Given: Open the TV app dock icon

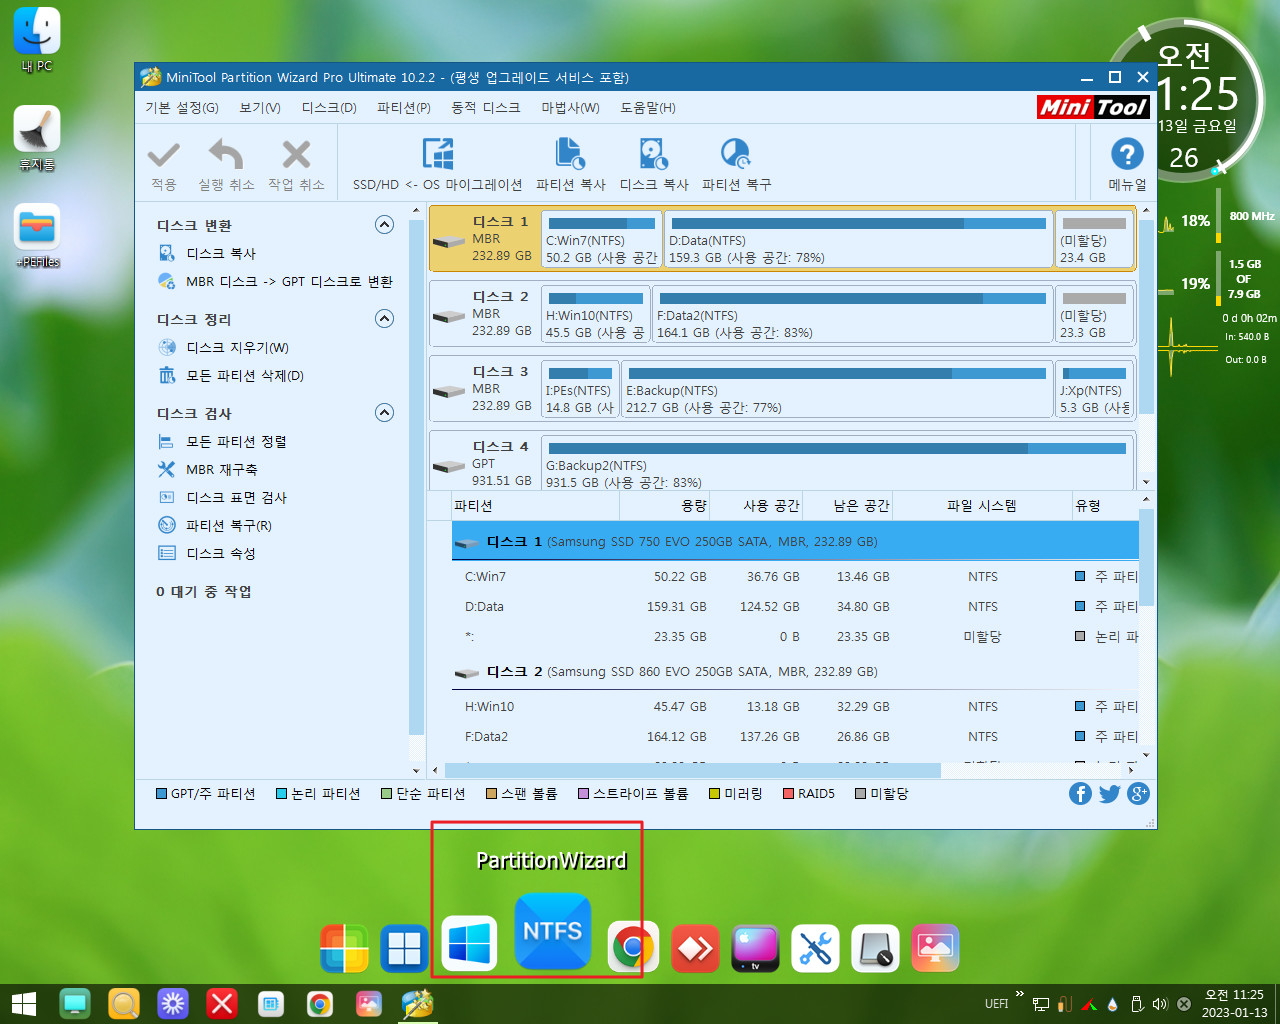Looking at the screenshot, I should click(755, 948).
